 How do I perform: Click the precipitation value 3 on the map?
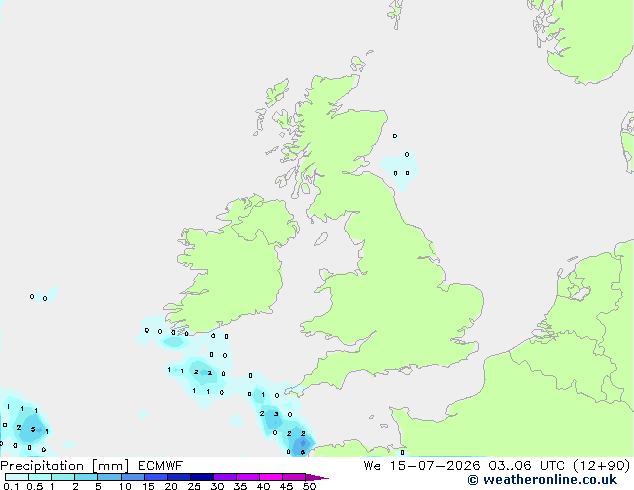click(276, 414)
